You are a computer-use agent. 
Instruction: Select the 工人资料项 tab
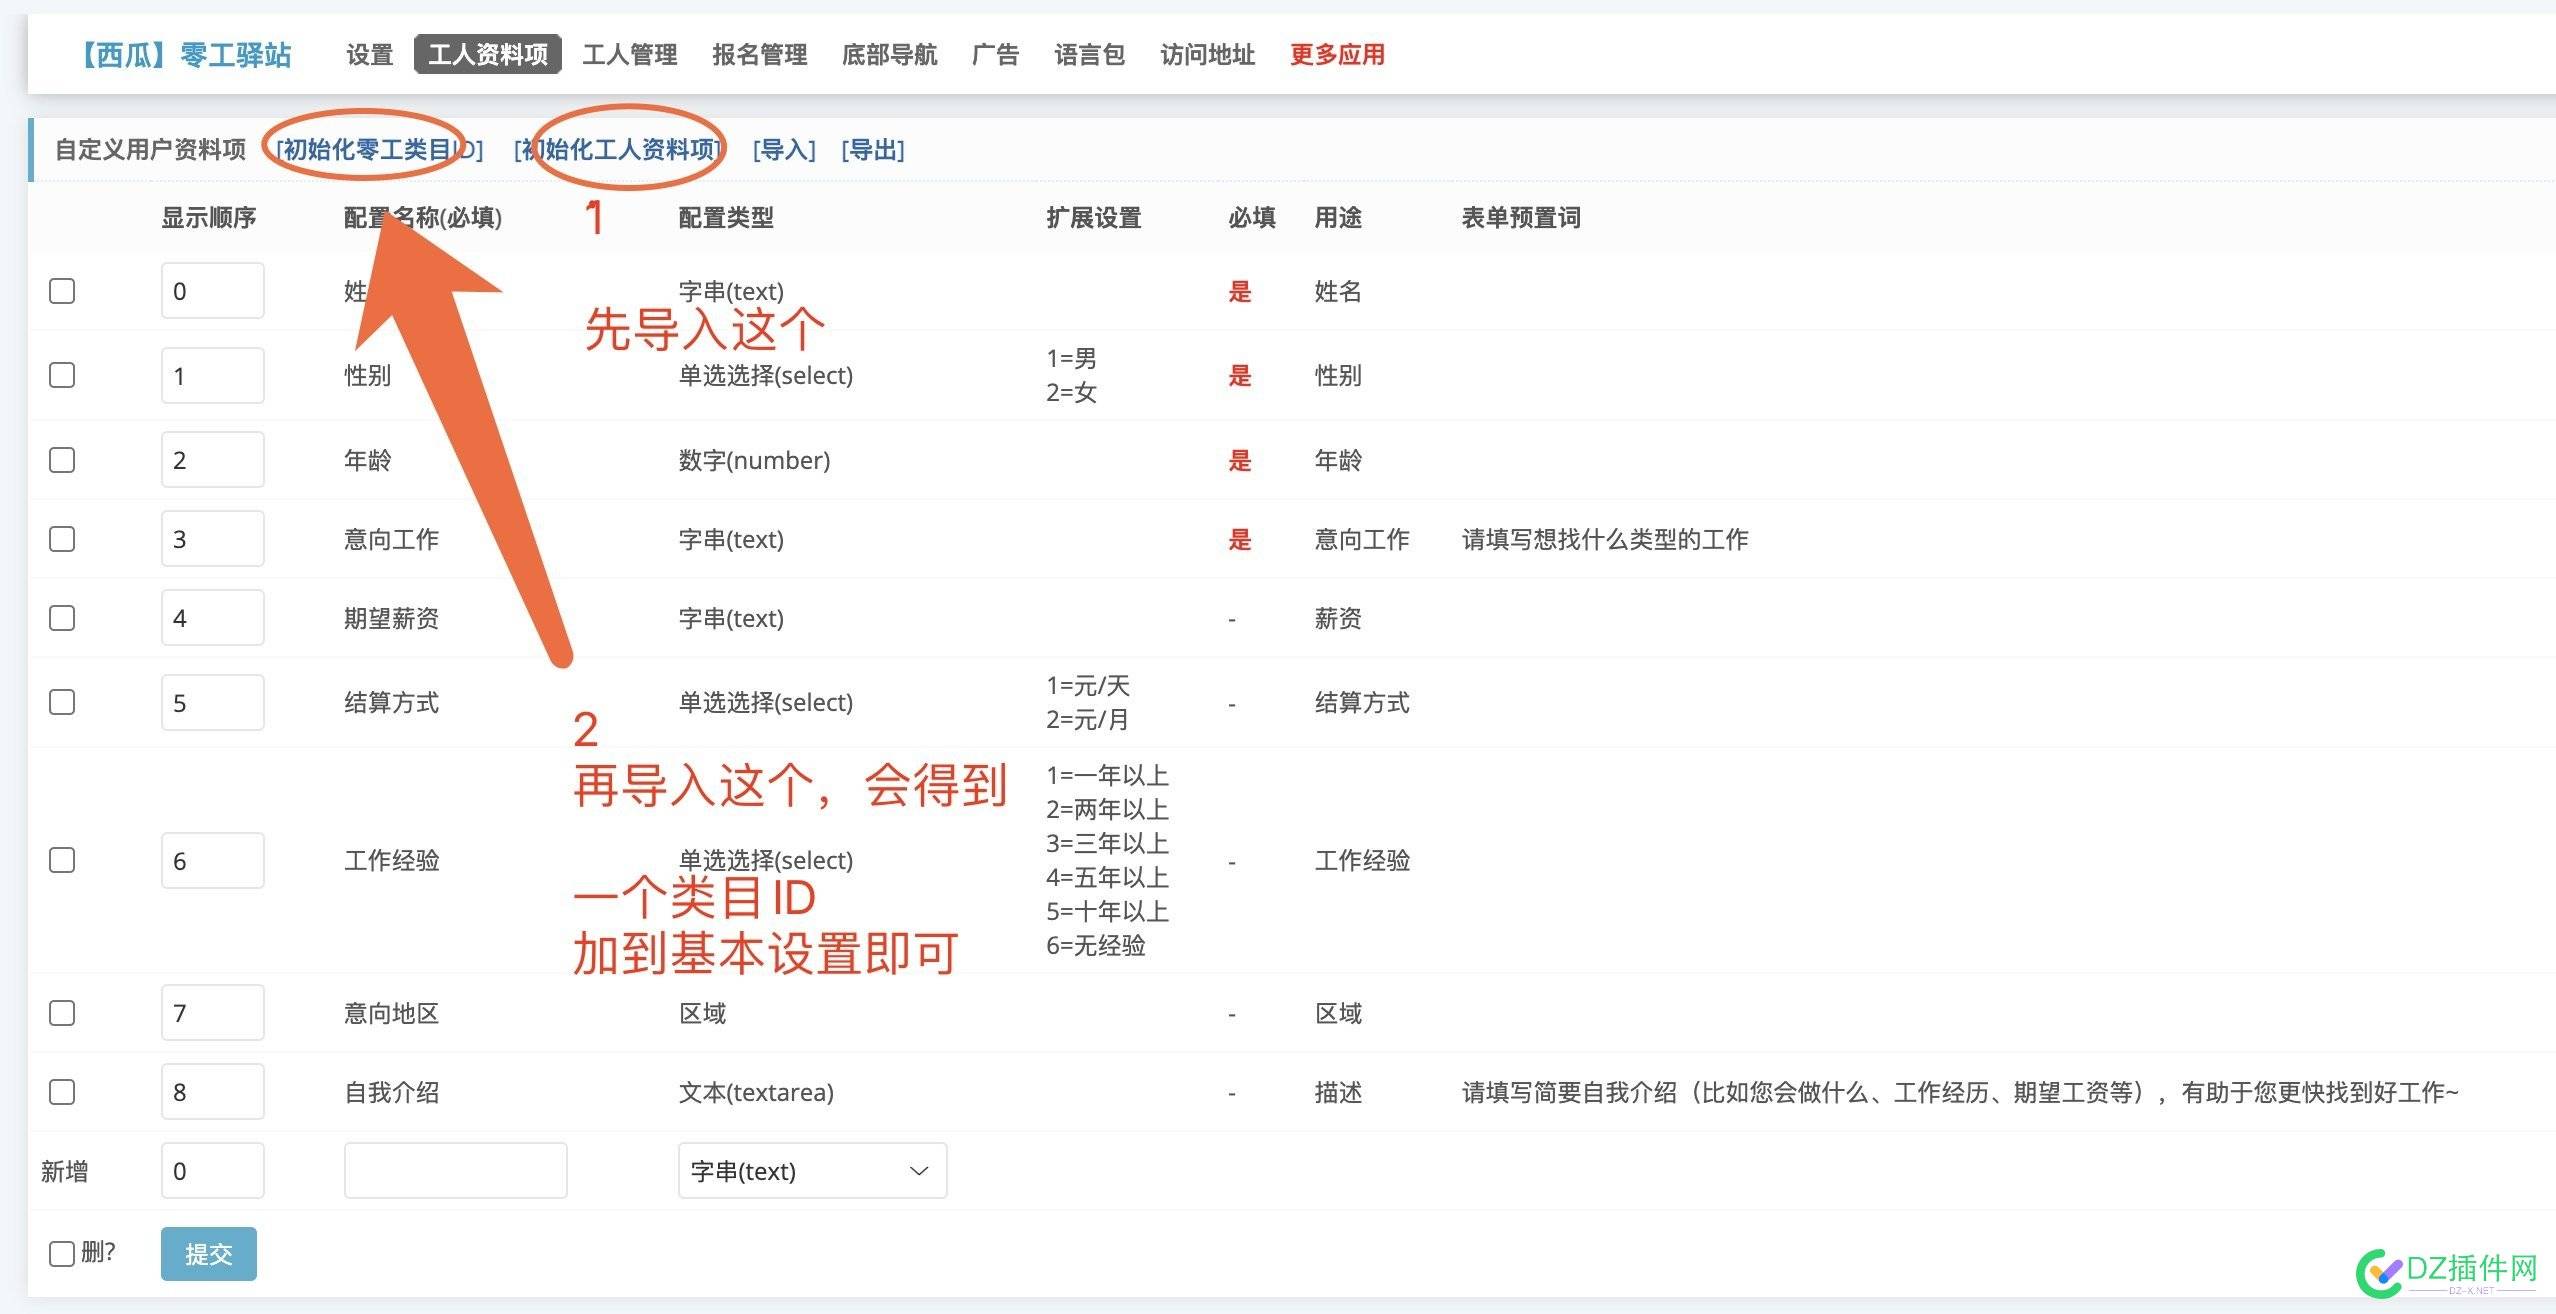pos(488,54)
